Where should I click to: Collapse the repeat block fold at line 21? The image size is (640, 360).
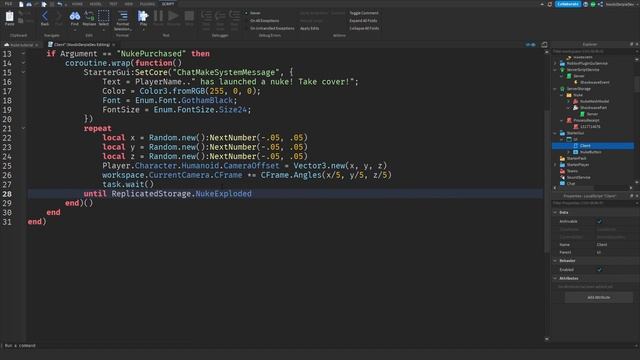pyautogui.click(x=23, y=128)
